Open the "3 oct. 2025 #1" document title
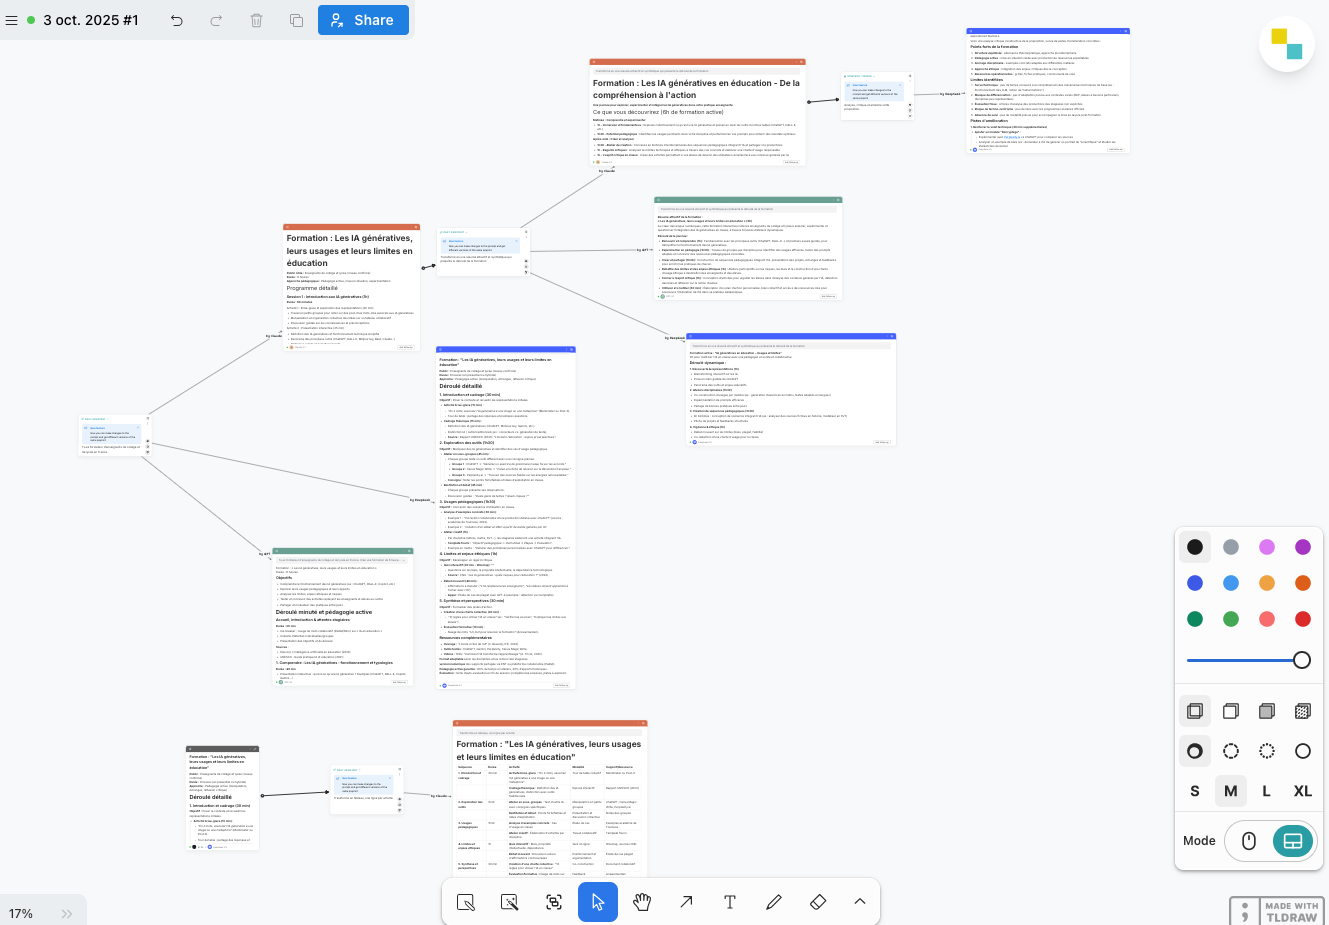Viewport: 1329px width, 925px height. (x=90, y=20)
